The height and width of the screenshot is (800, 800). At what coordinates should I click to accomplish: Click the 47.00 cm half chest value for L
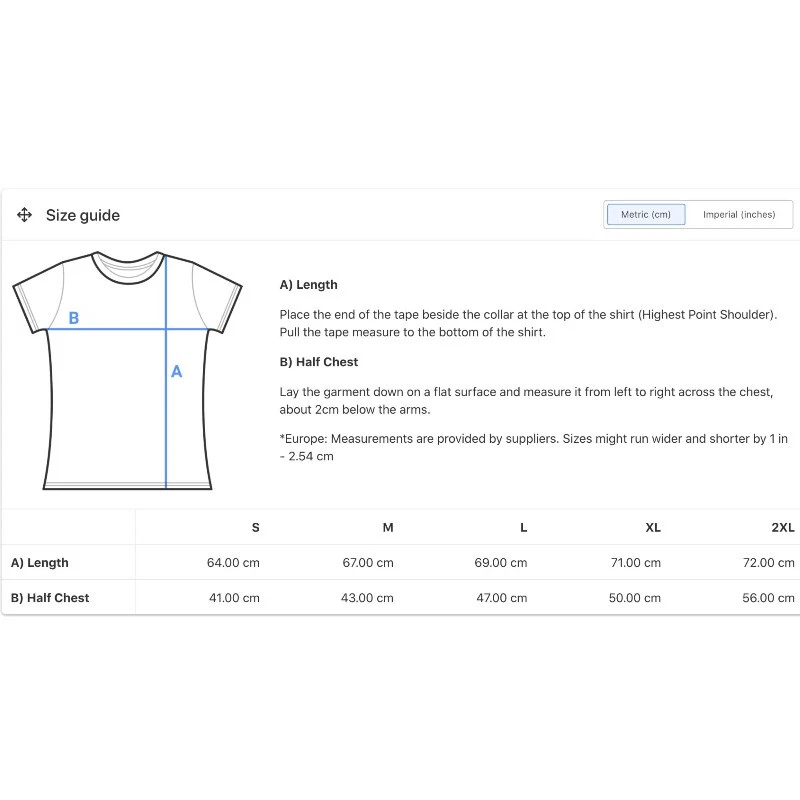coord(500,597)
